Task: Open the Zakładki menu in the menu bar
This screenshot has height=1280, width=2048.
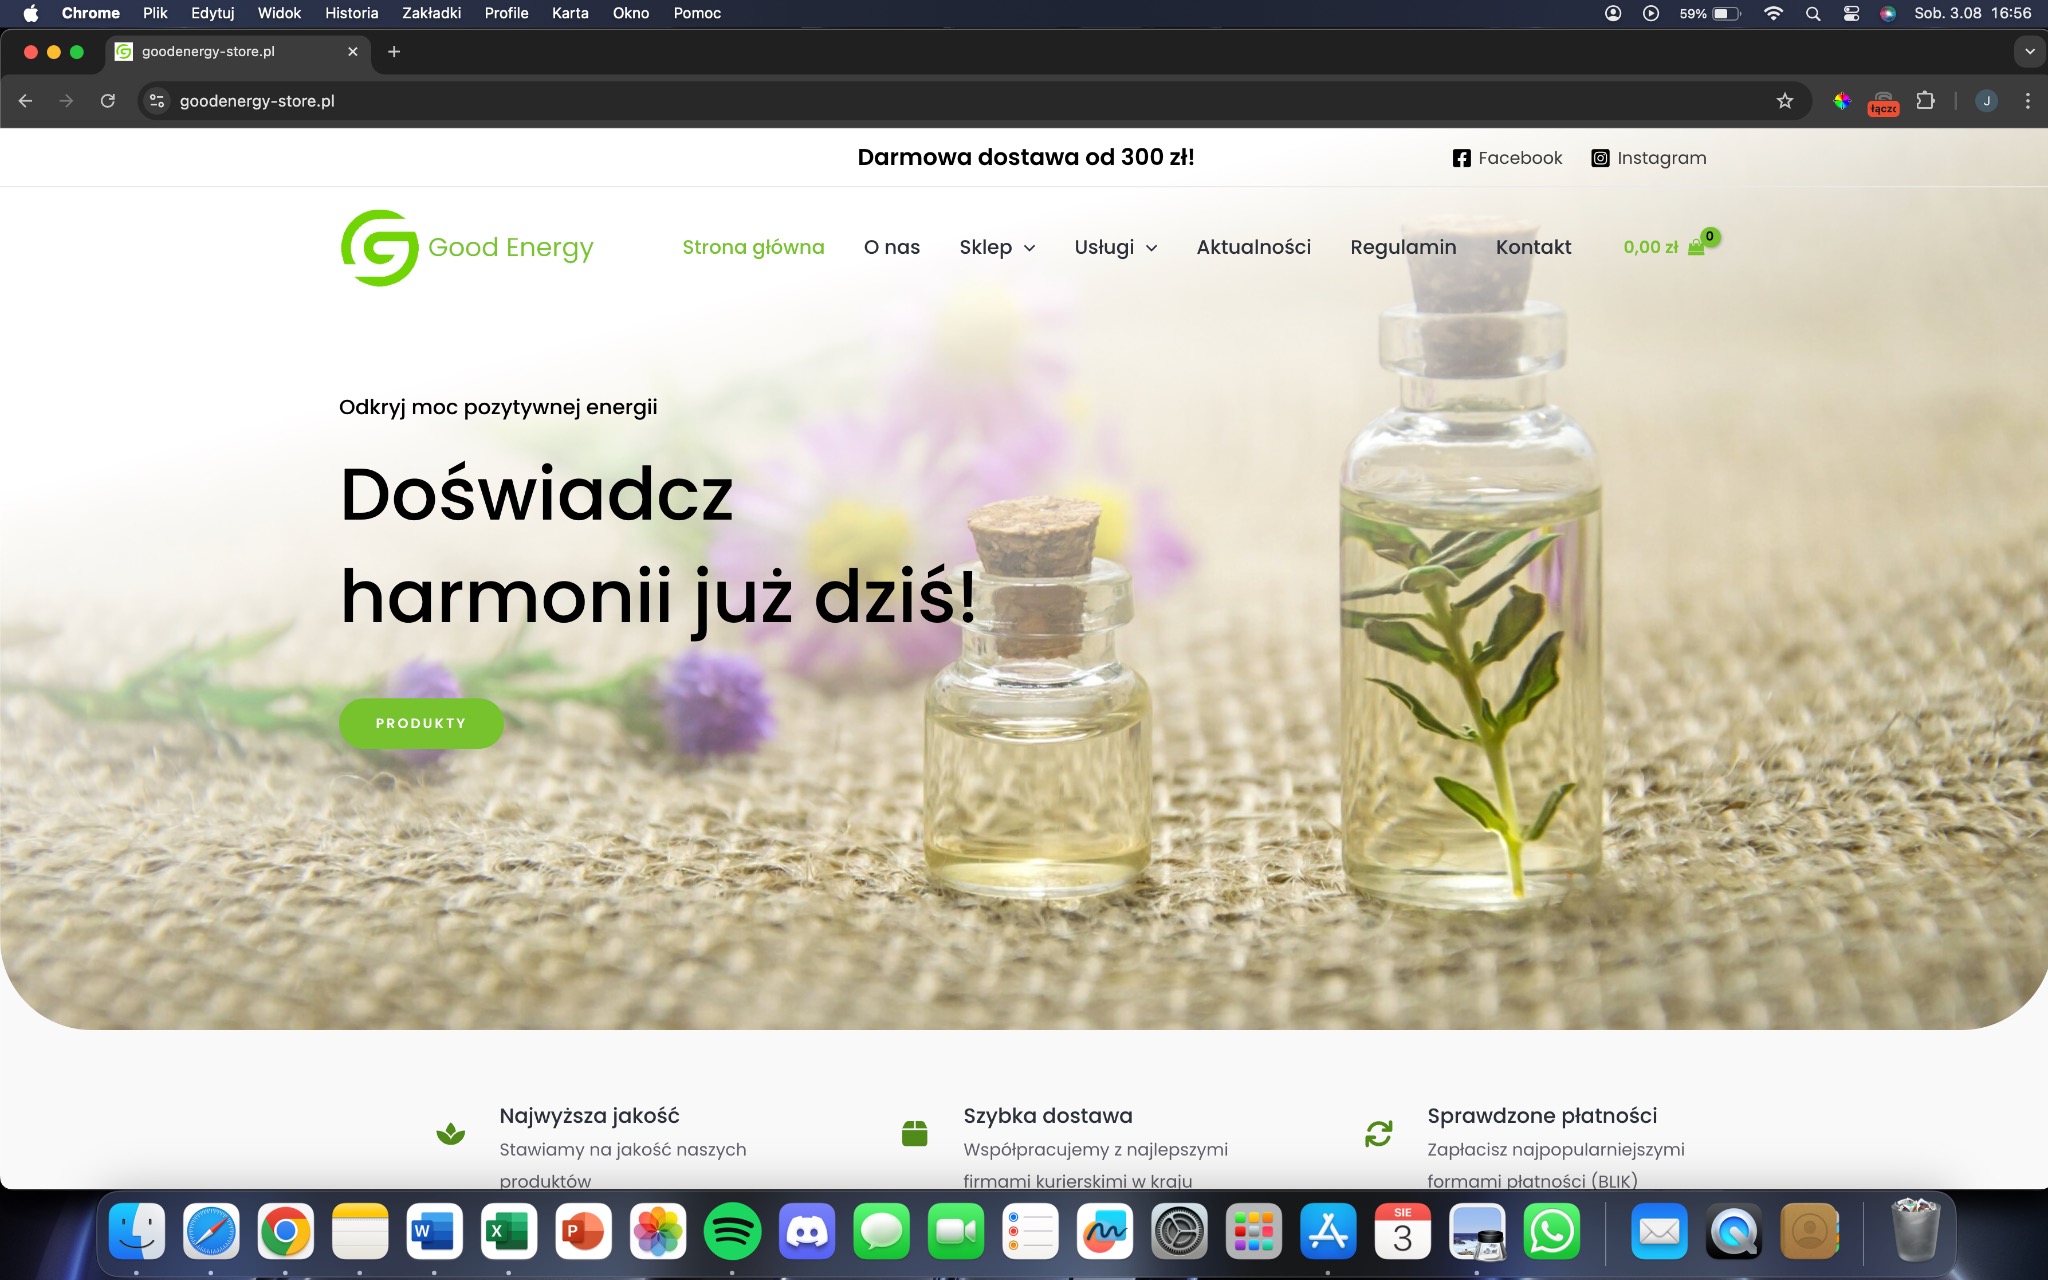Action: [431, 13]
